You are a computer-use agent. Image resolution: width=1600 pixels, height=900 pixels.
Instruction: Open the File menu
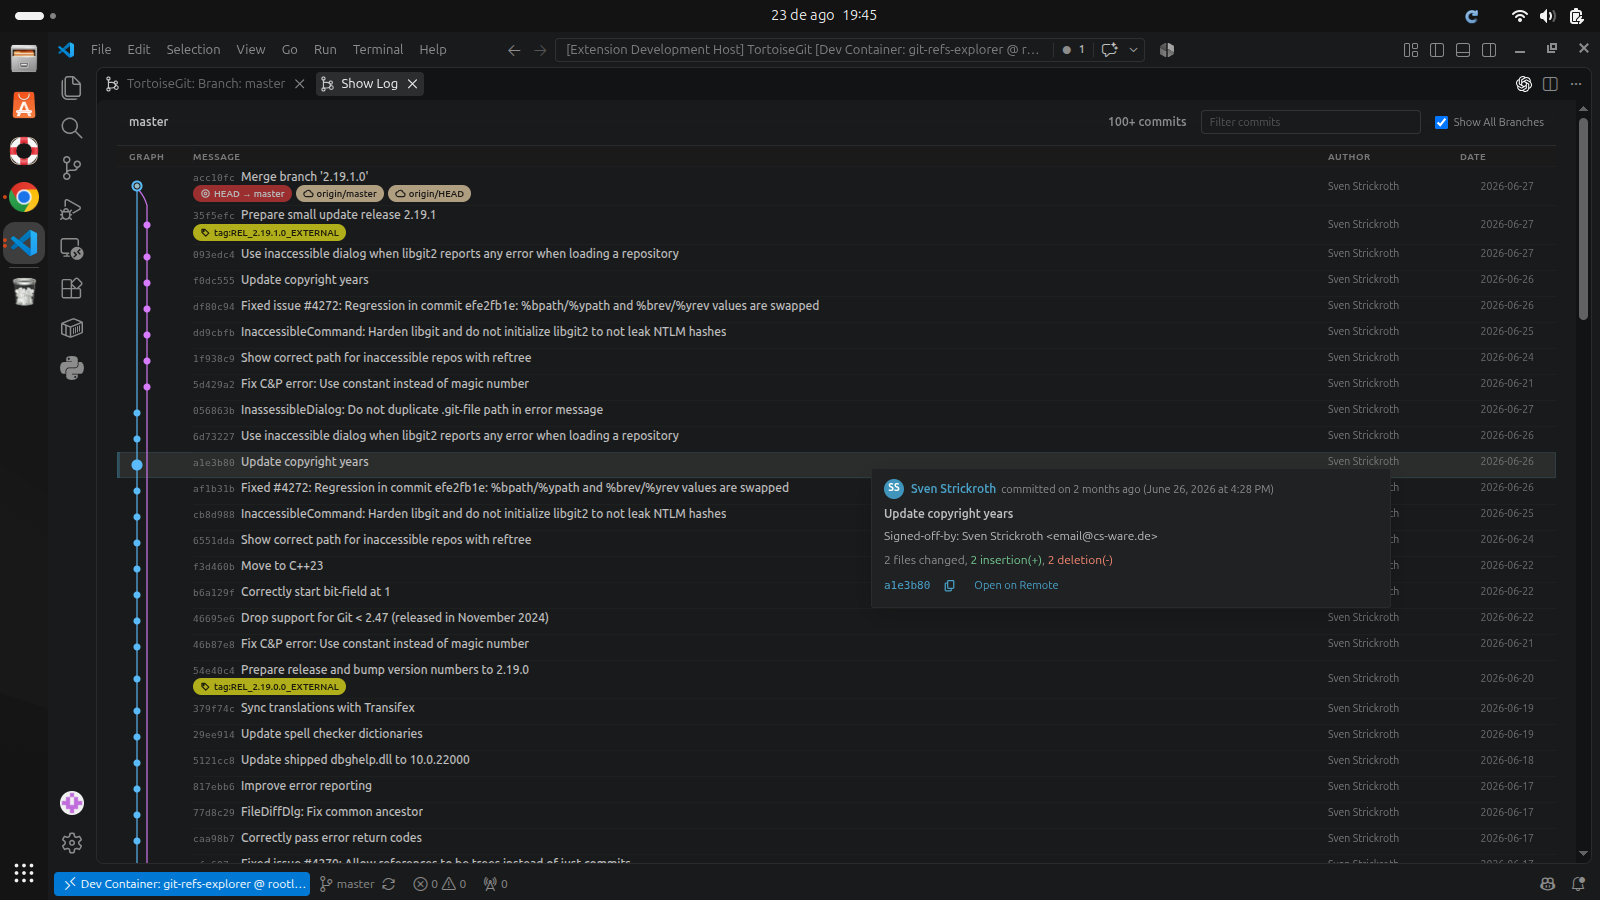[x=101, y=50]
